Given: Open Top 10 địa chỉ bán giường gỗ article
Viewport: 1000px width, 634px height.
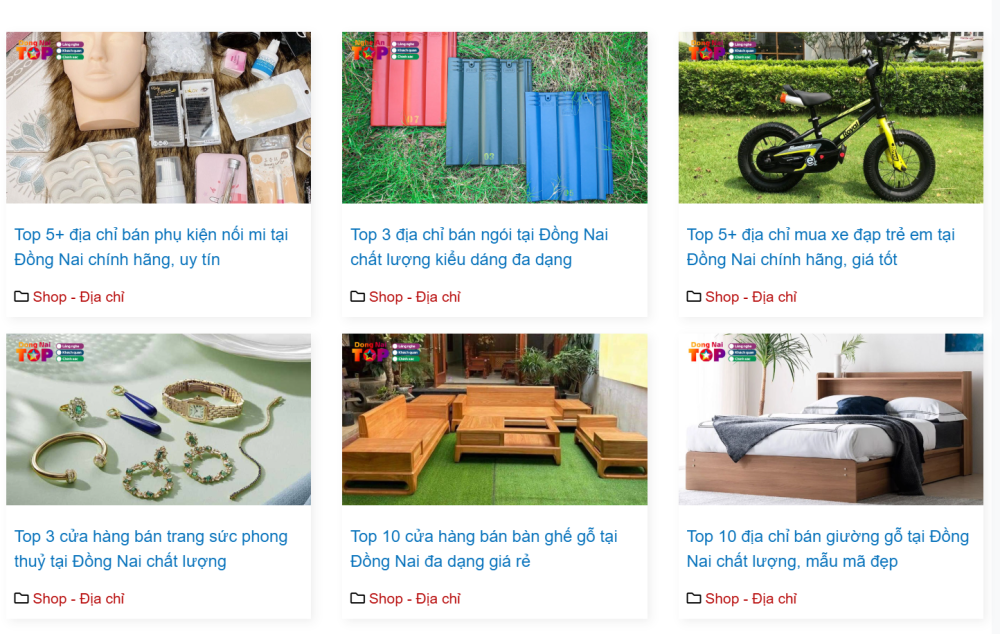Looking at the screenshot, I should pyautogui.click(x=828, y=549).
